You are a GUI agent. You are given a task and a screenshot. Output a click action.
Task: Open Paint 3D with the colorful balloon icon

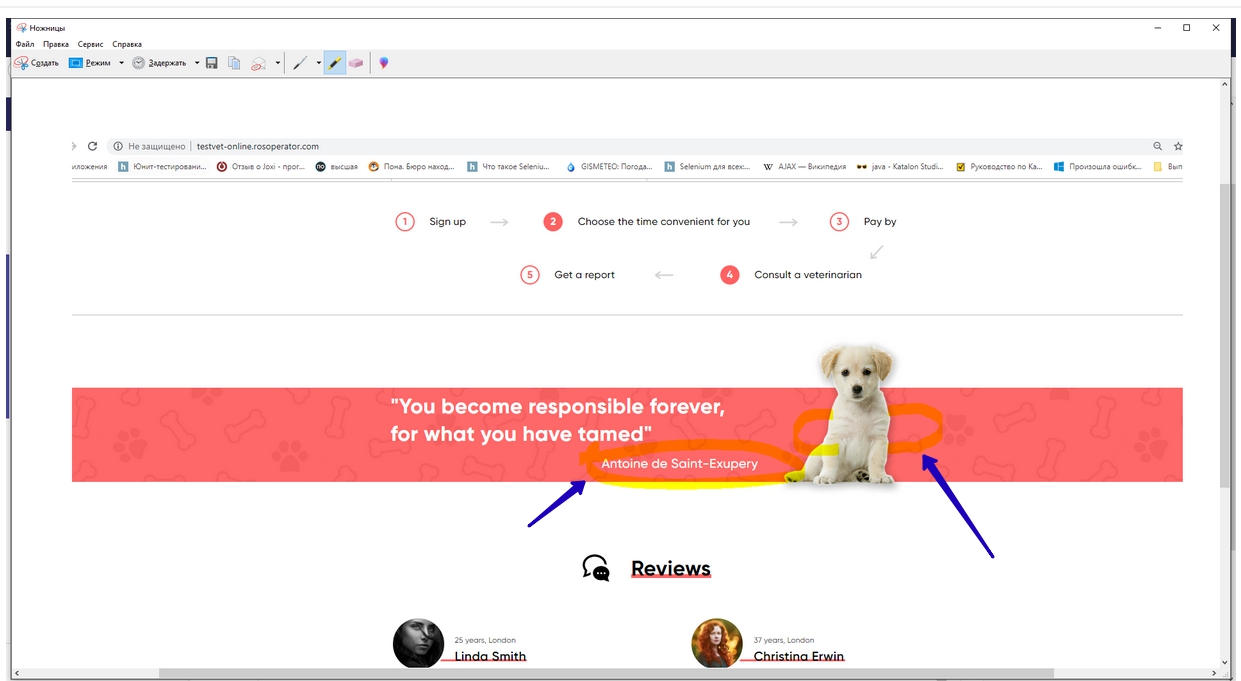[384, 63]
